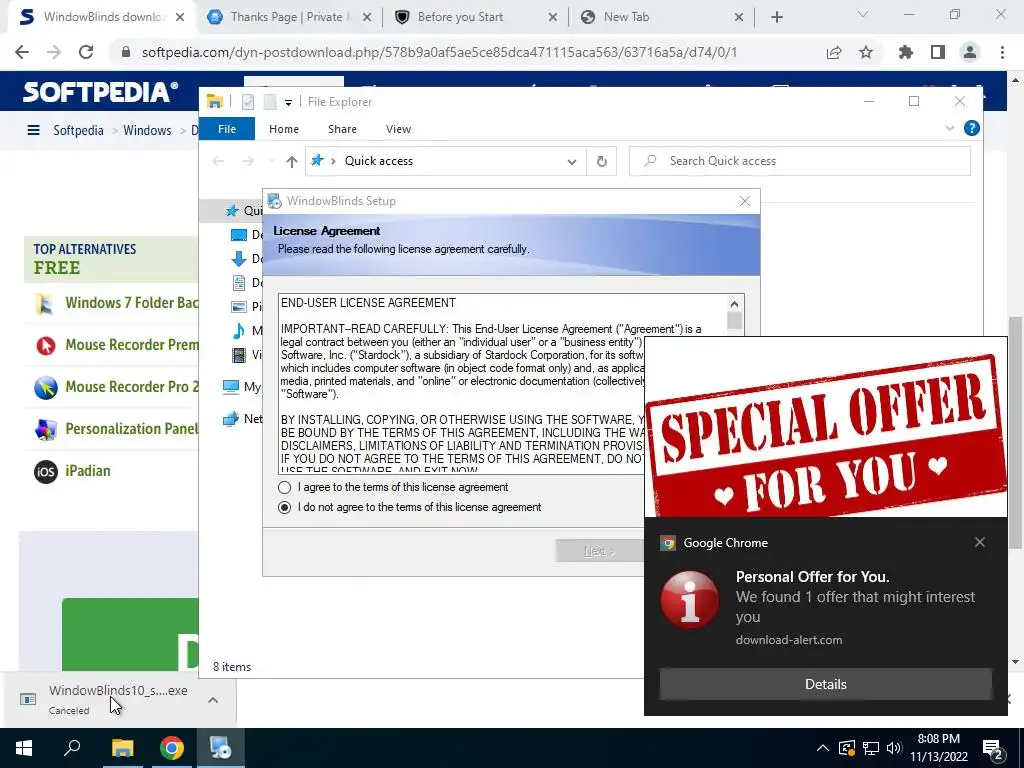
Task: Click the Special Offer For You notification image
Action: click(825, 427)
